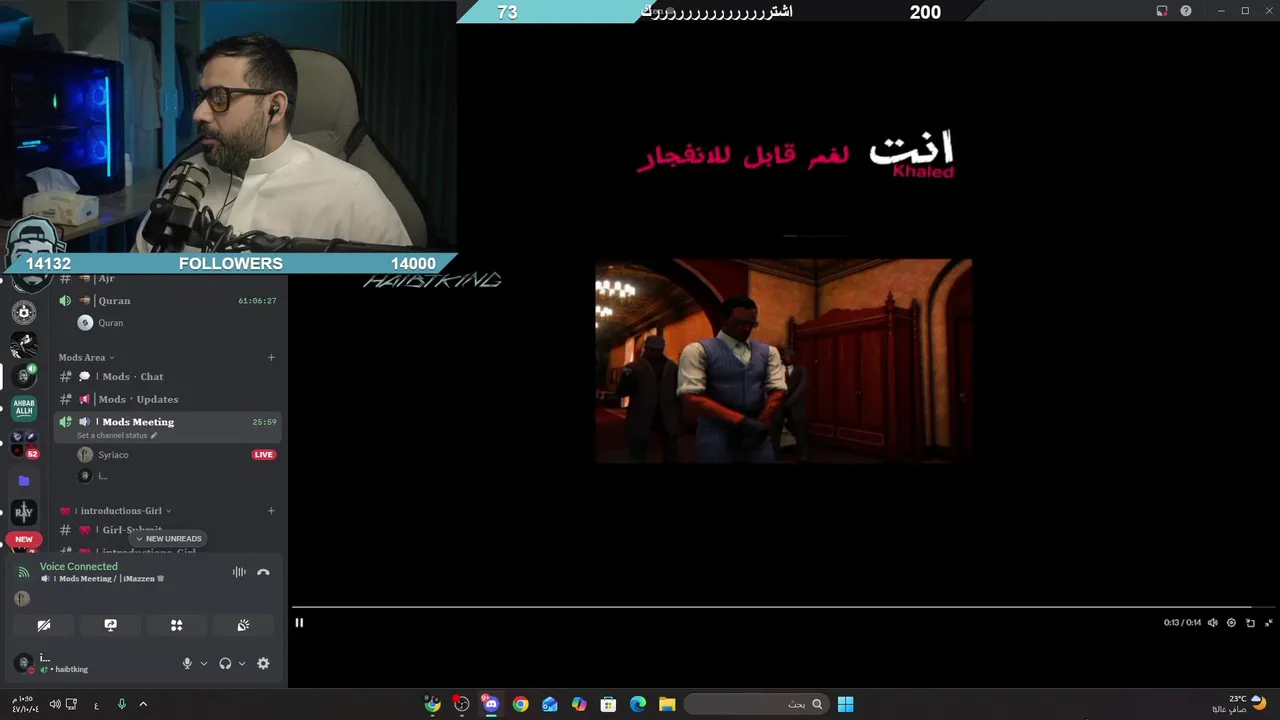Screen dimensions: 1280x720
Task: Collapse the Mods Area category
Action: click(86, 357)
